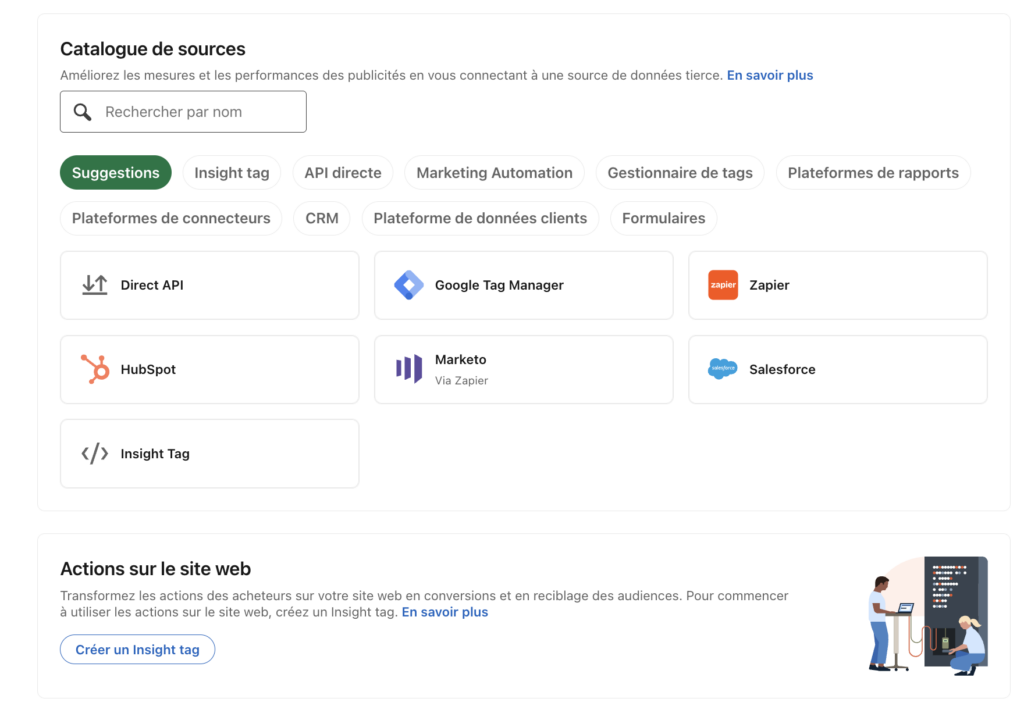Open En savoir plus under Actions sur le site web
This screenshot has height=713, width=1024.
[x=444, y=613]
